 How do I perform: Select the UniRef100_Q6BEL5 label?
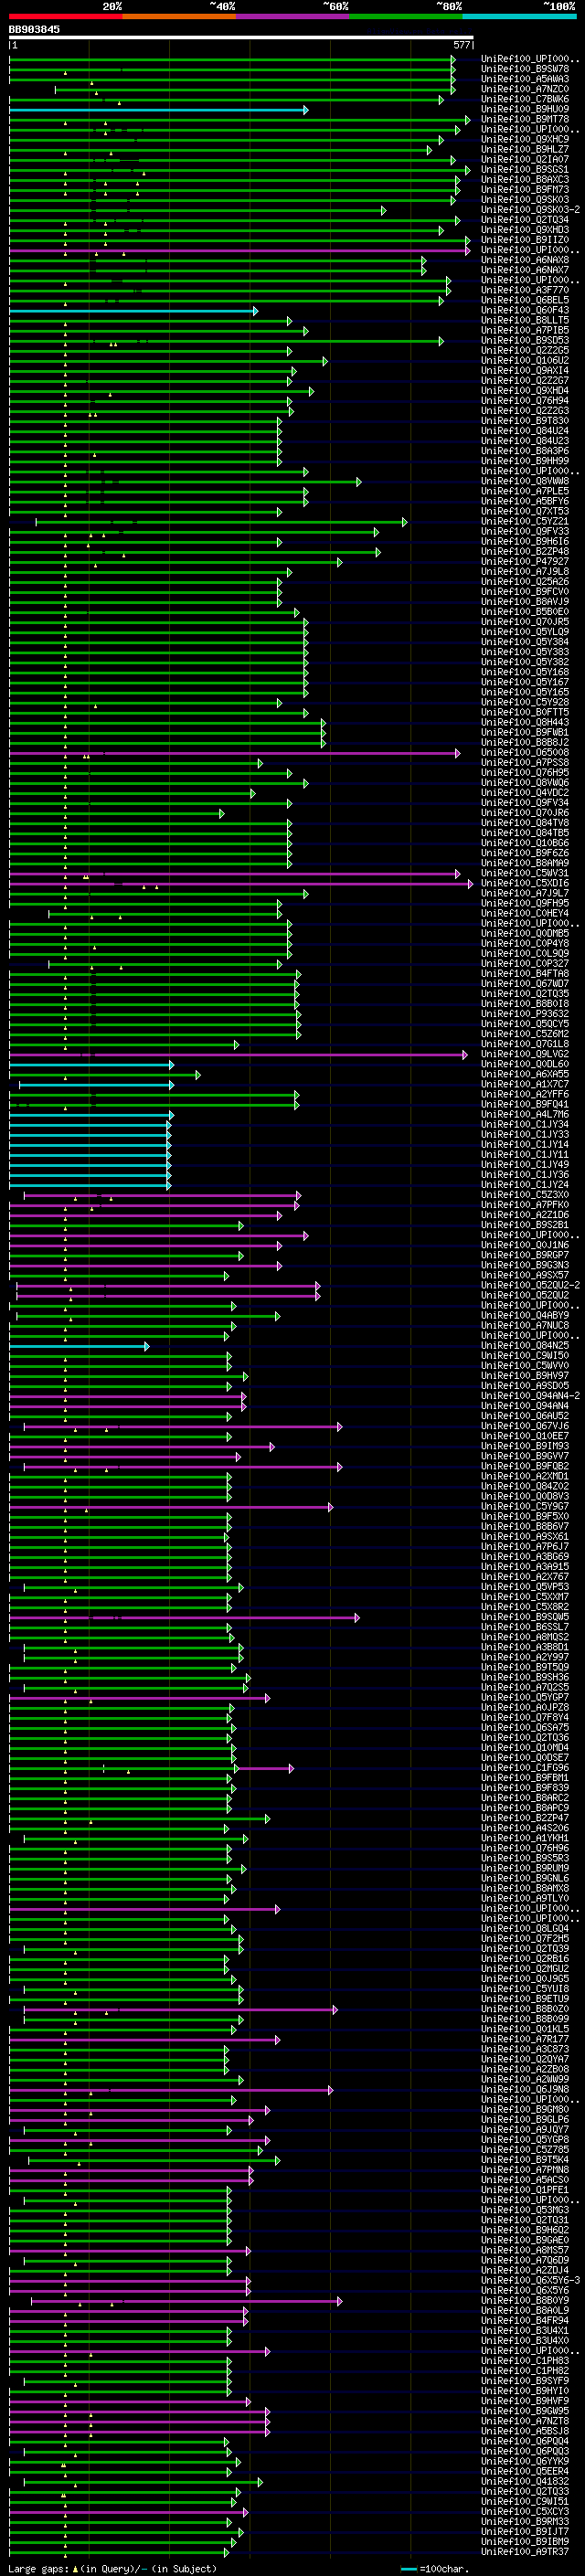(x=525, y=300)
